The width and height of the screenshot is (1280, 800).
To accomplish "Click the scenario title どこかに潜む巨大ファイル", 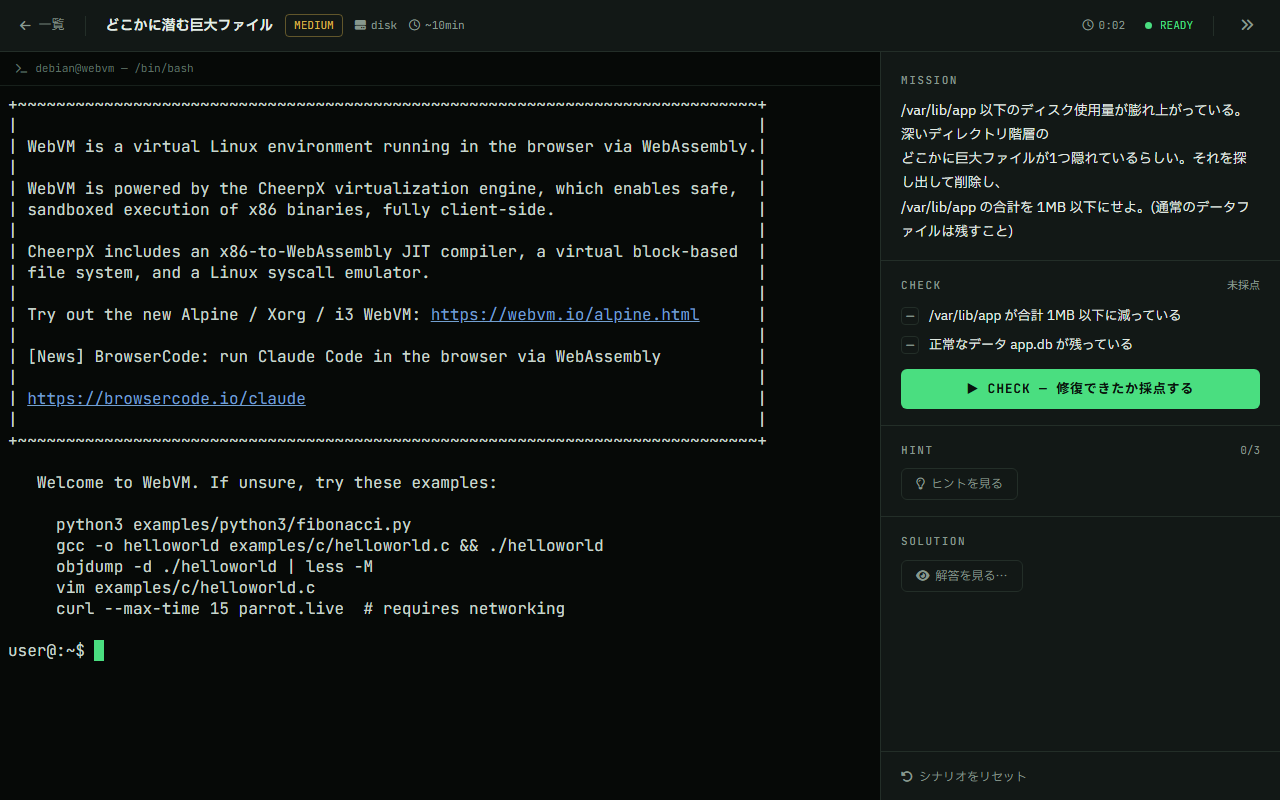I will click(189, 25).
